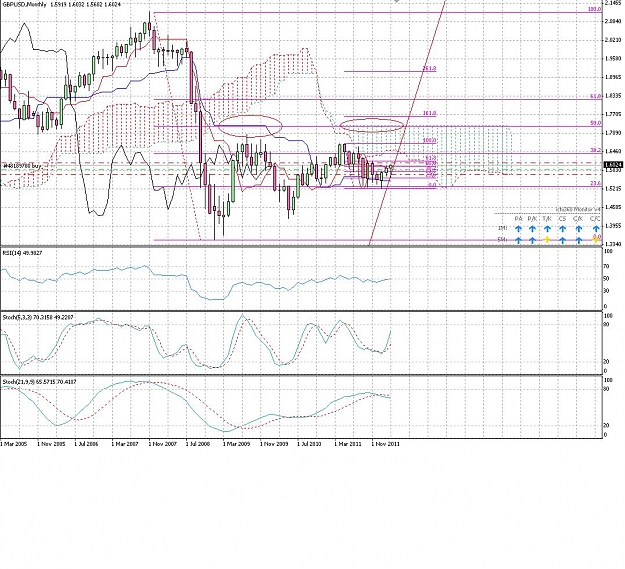
Task: Select the PA column header in monitor panel
Action: point(518,219)
